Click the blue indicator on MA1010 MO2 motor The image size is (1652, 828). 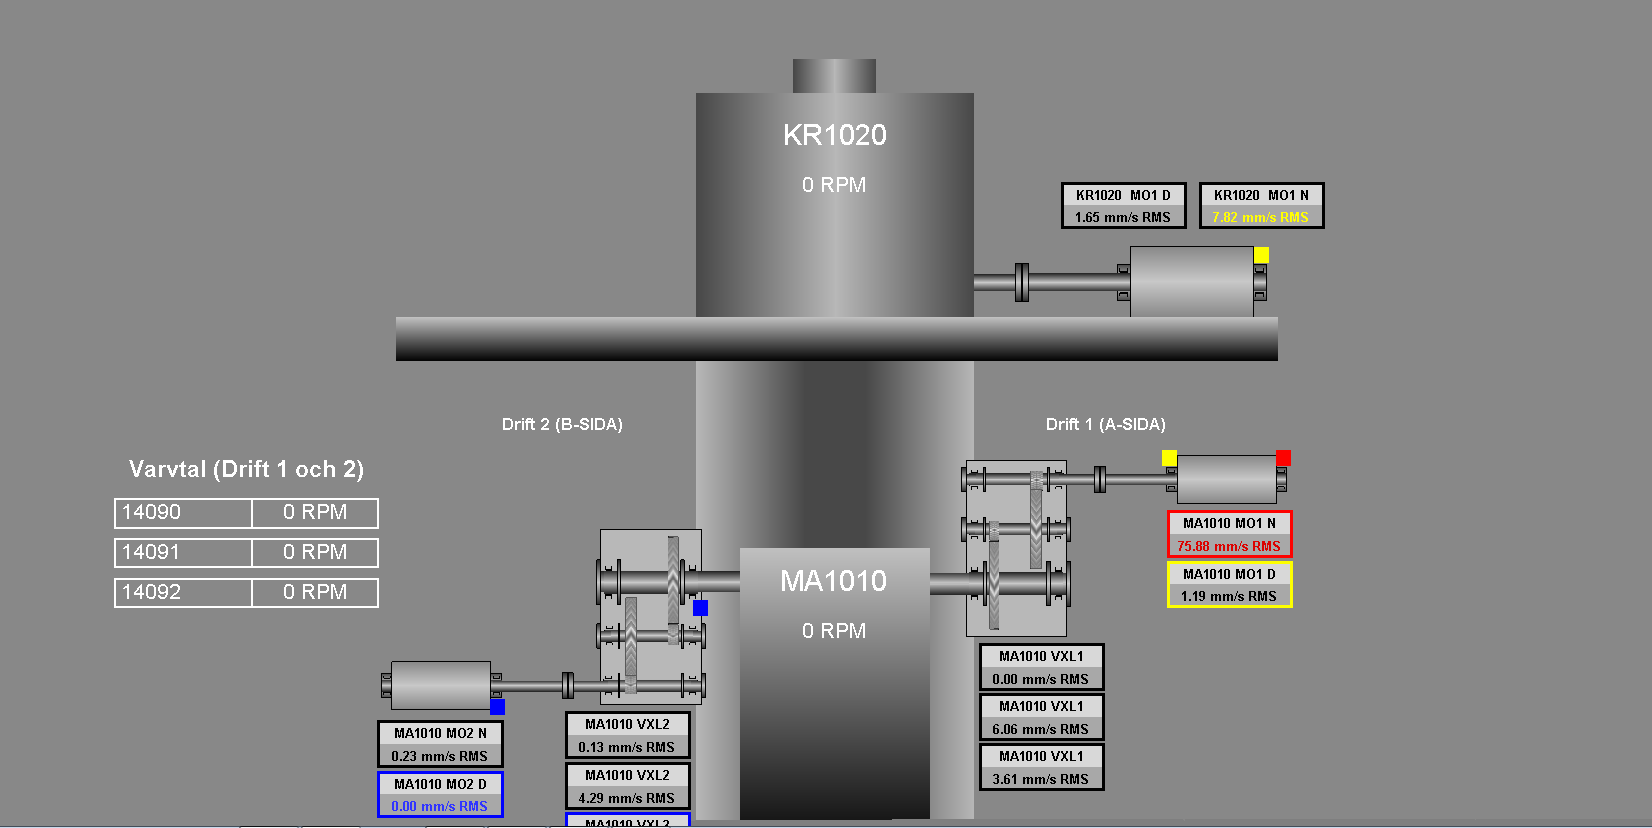point(497,707)
